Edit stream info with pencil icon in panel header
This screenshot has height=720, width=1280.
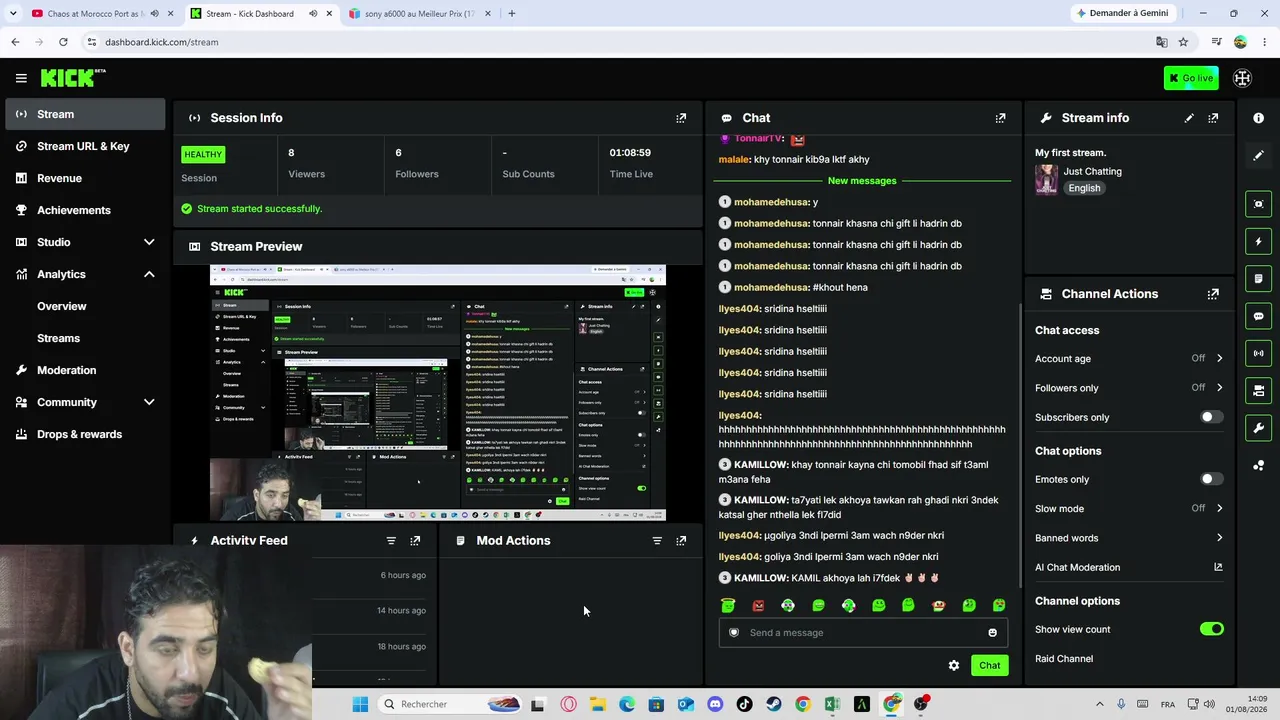pos(1189,118)
